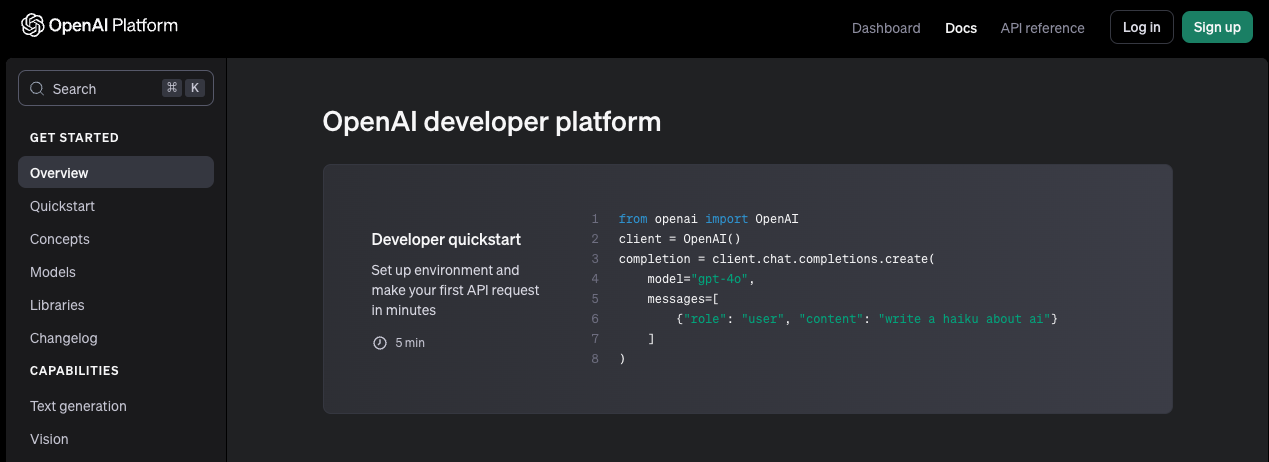
Task: Click code line from openai import OpenAI
Action: point(708,219)
